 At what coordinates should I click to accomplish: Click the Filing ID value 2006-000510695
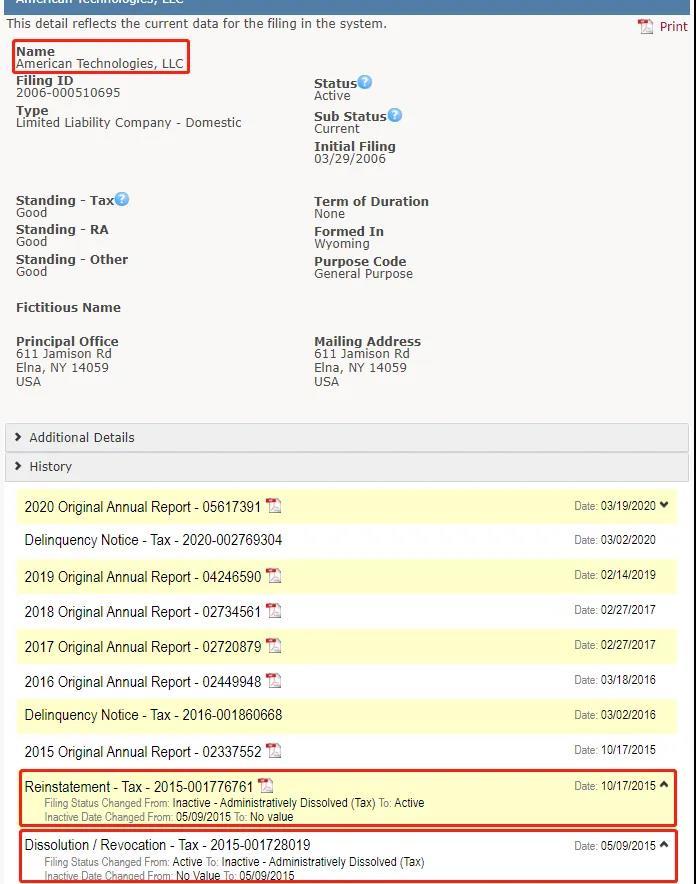pyautogui.click(x=68, y=93)
